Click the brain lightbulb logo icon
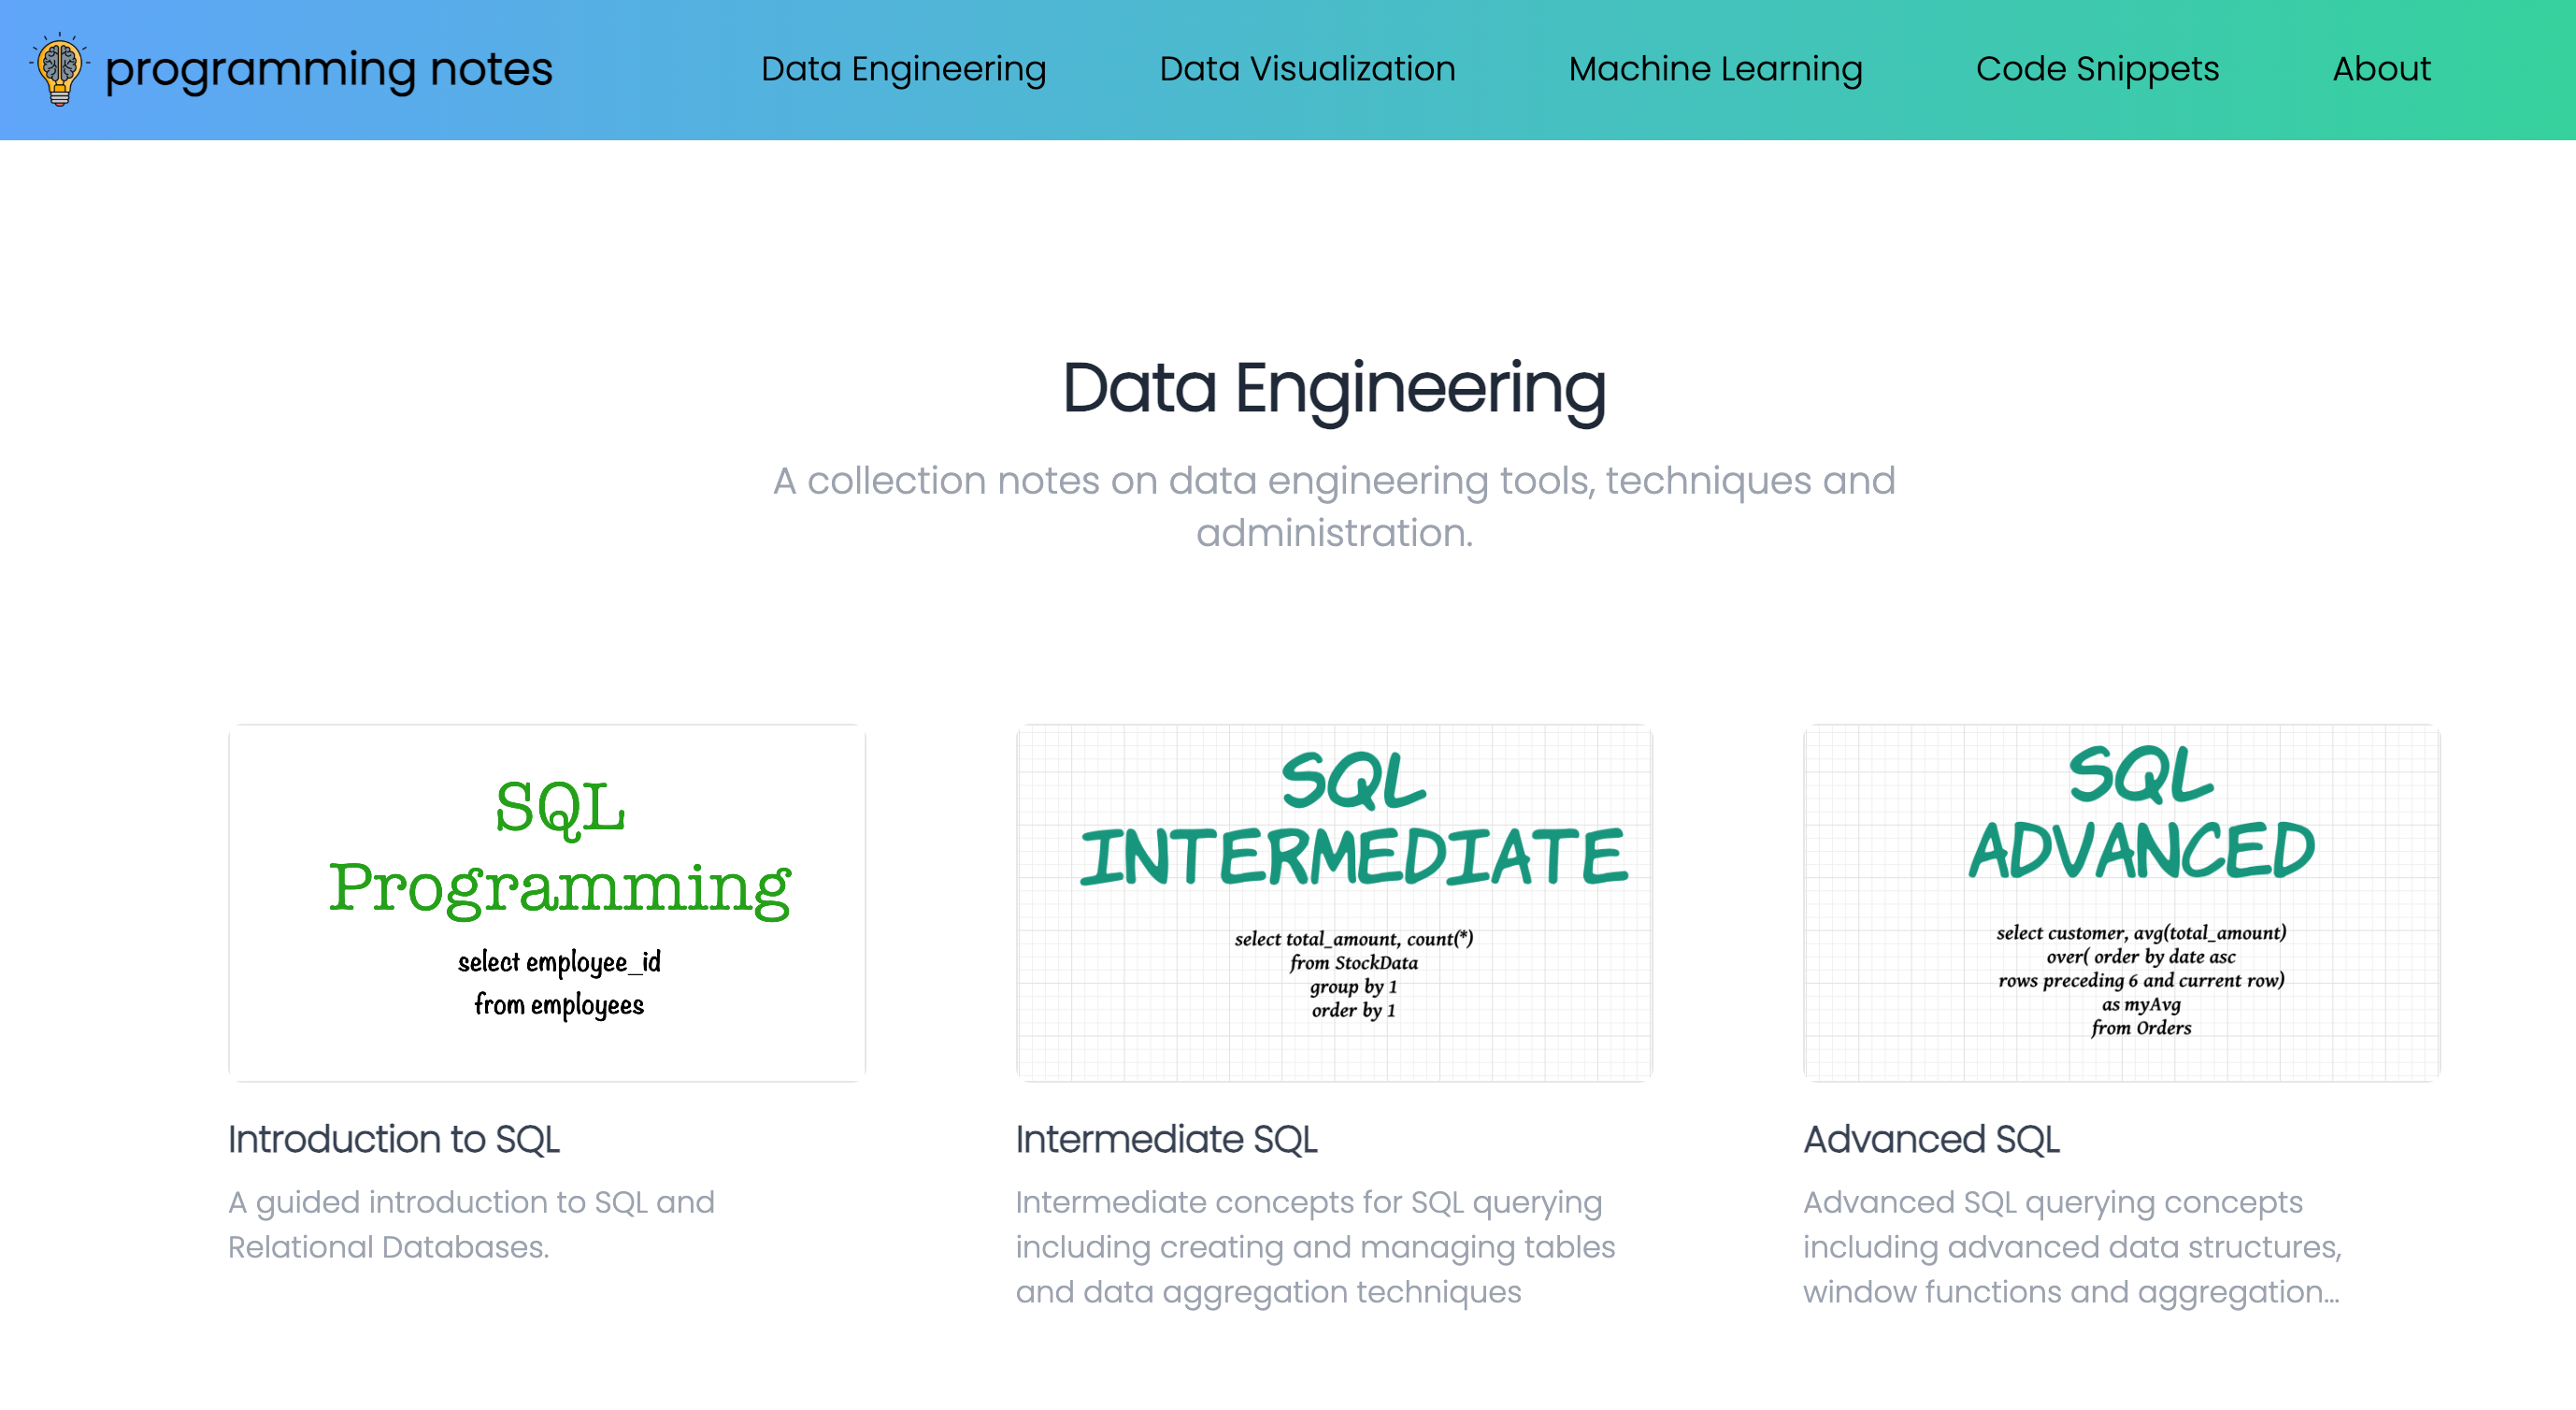Viewport: 2576px width, 1410px height. coord(59,69)
